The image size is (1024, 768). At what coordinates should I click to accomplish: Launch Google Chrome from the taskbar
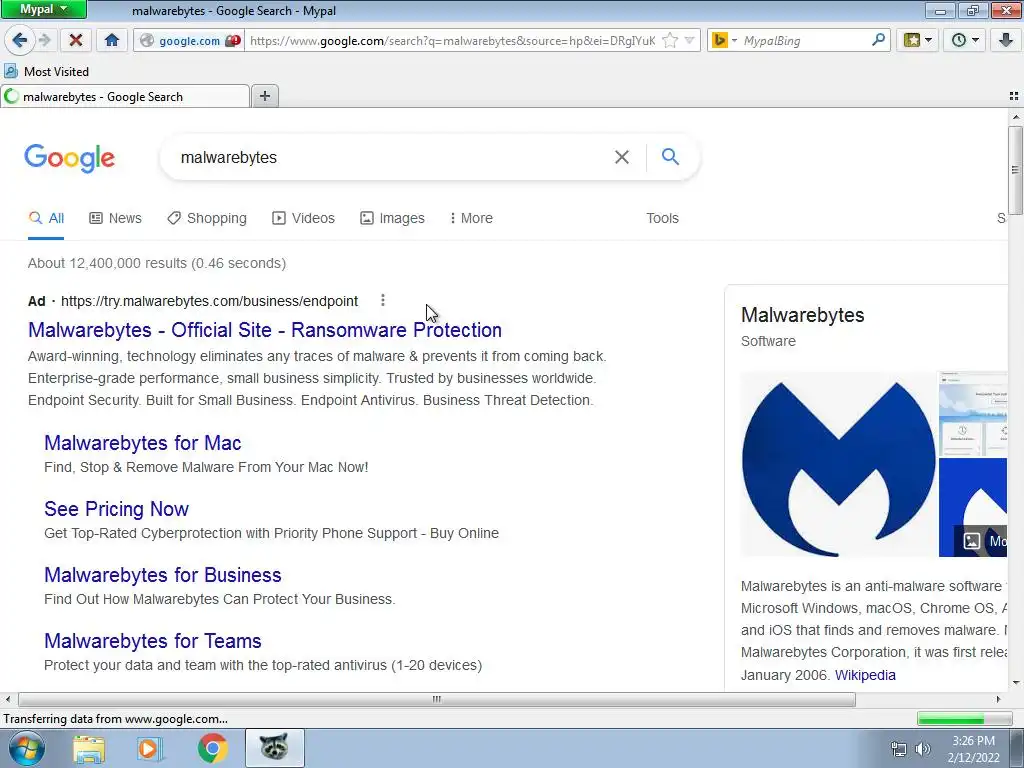tap(212, 748)
